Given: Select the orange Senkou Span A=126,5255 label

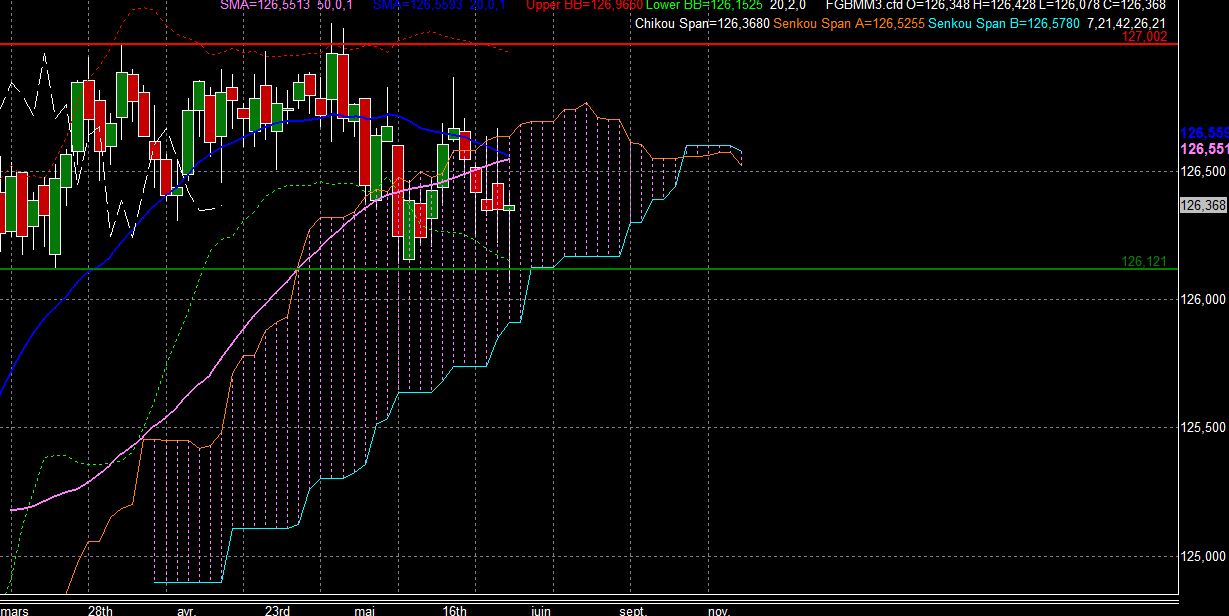Looking at the screenshot, I should (x=848, y=24).
